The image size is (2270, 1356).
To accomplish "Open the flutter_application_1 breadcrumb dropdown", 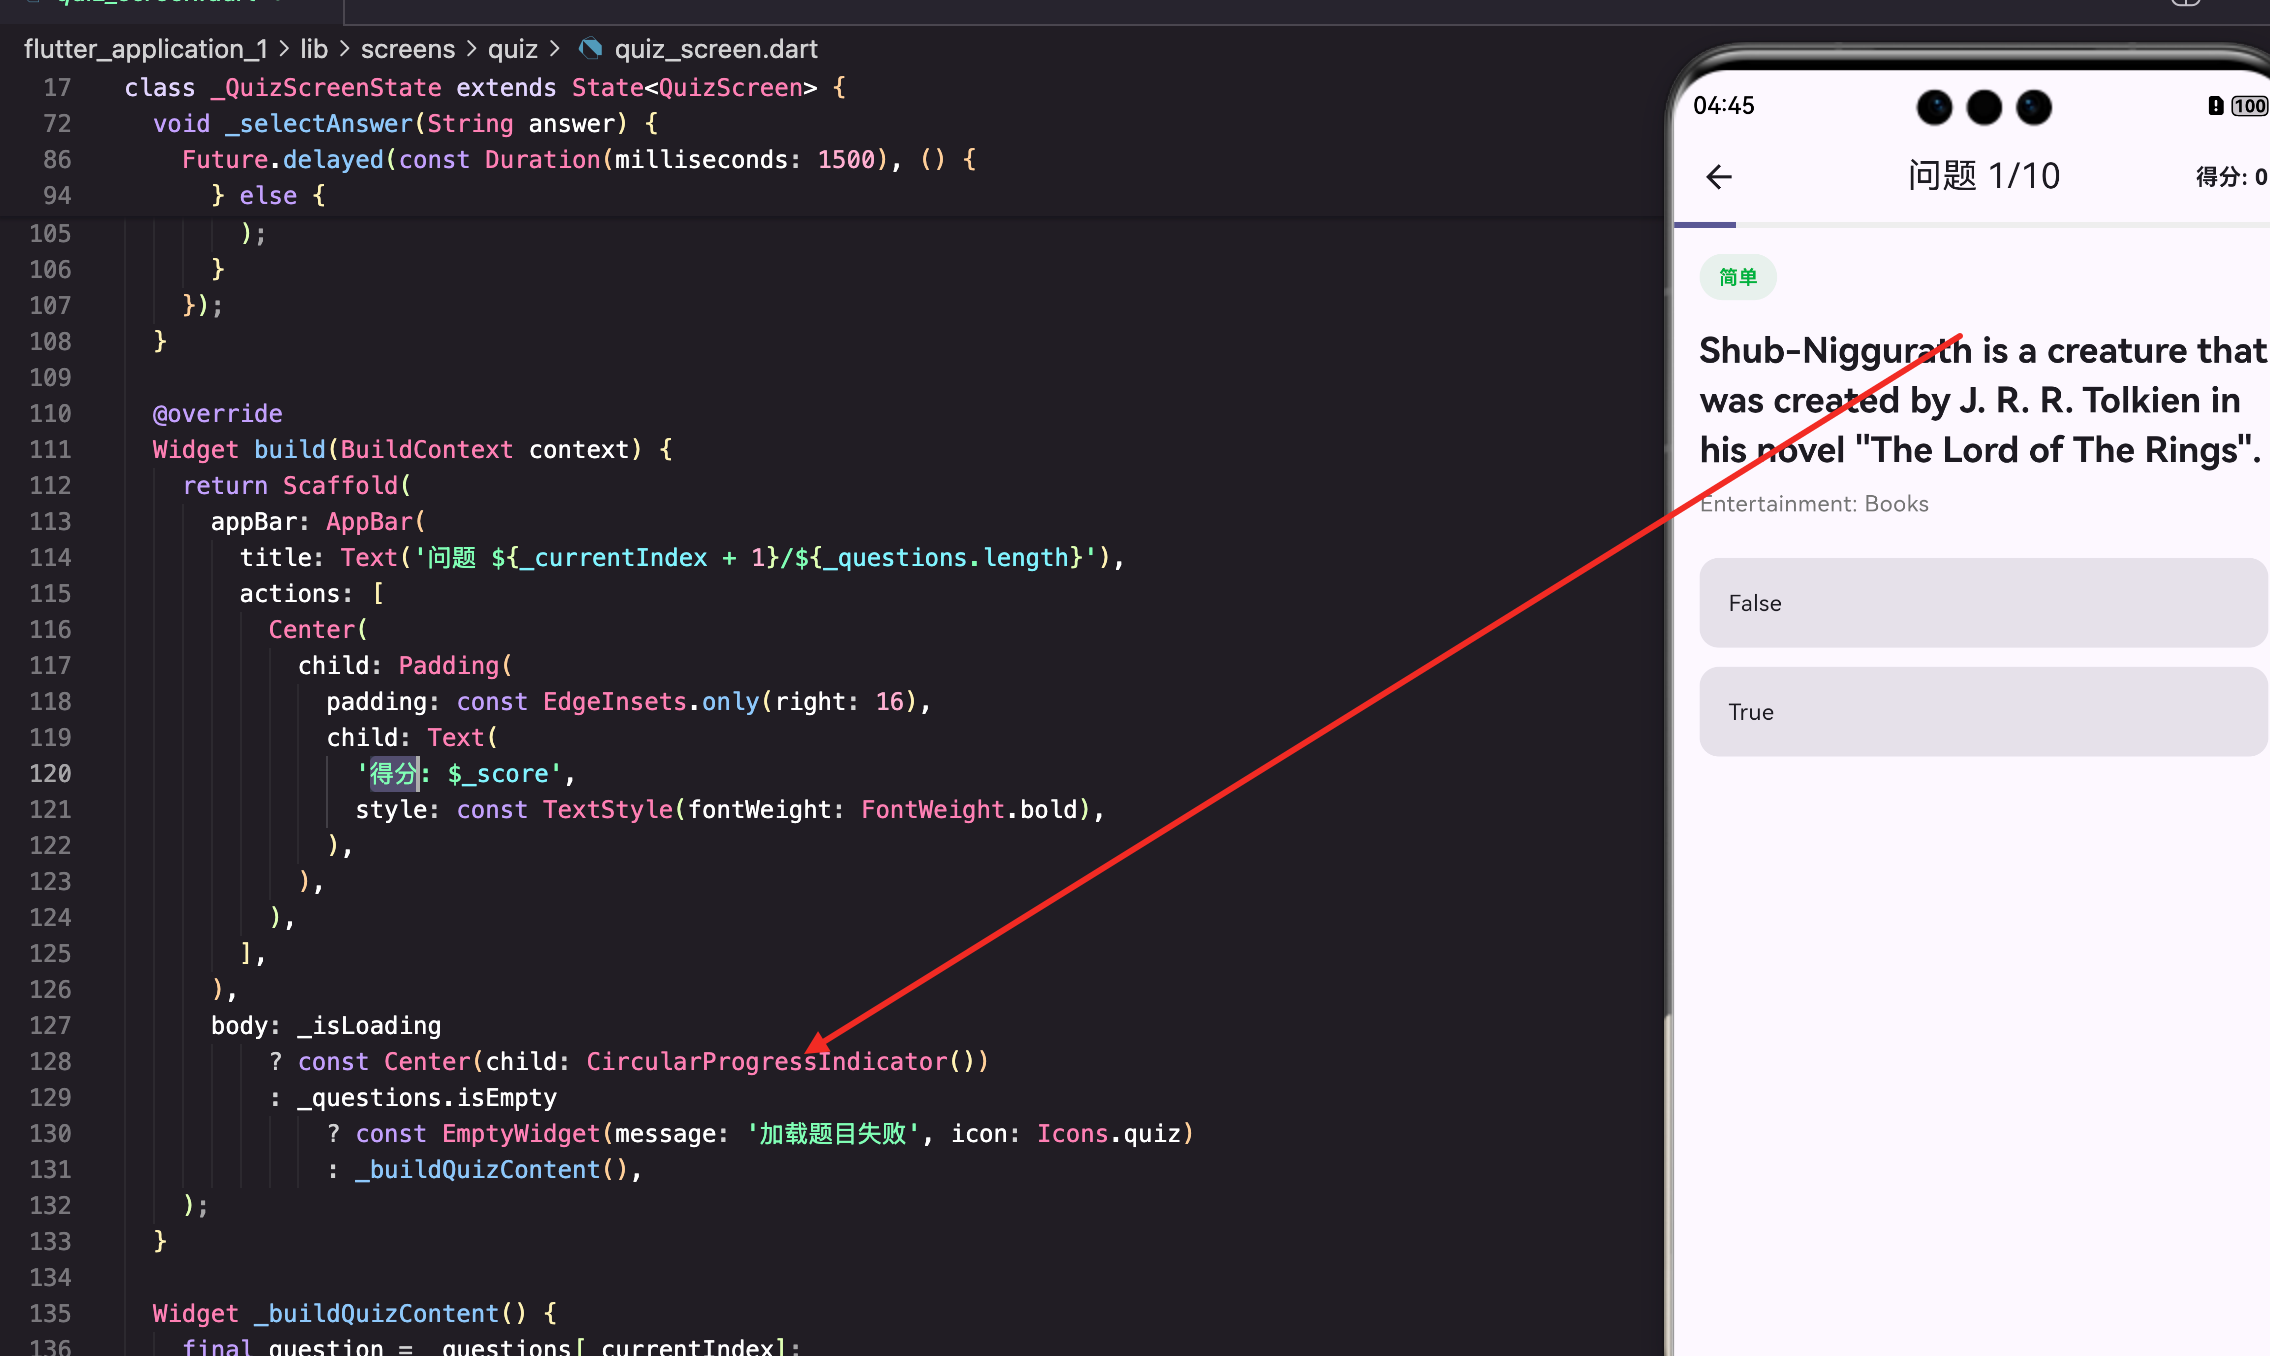I will pyautogui.click(x=145, y=49).
